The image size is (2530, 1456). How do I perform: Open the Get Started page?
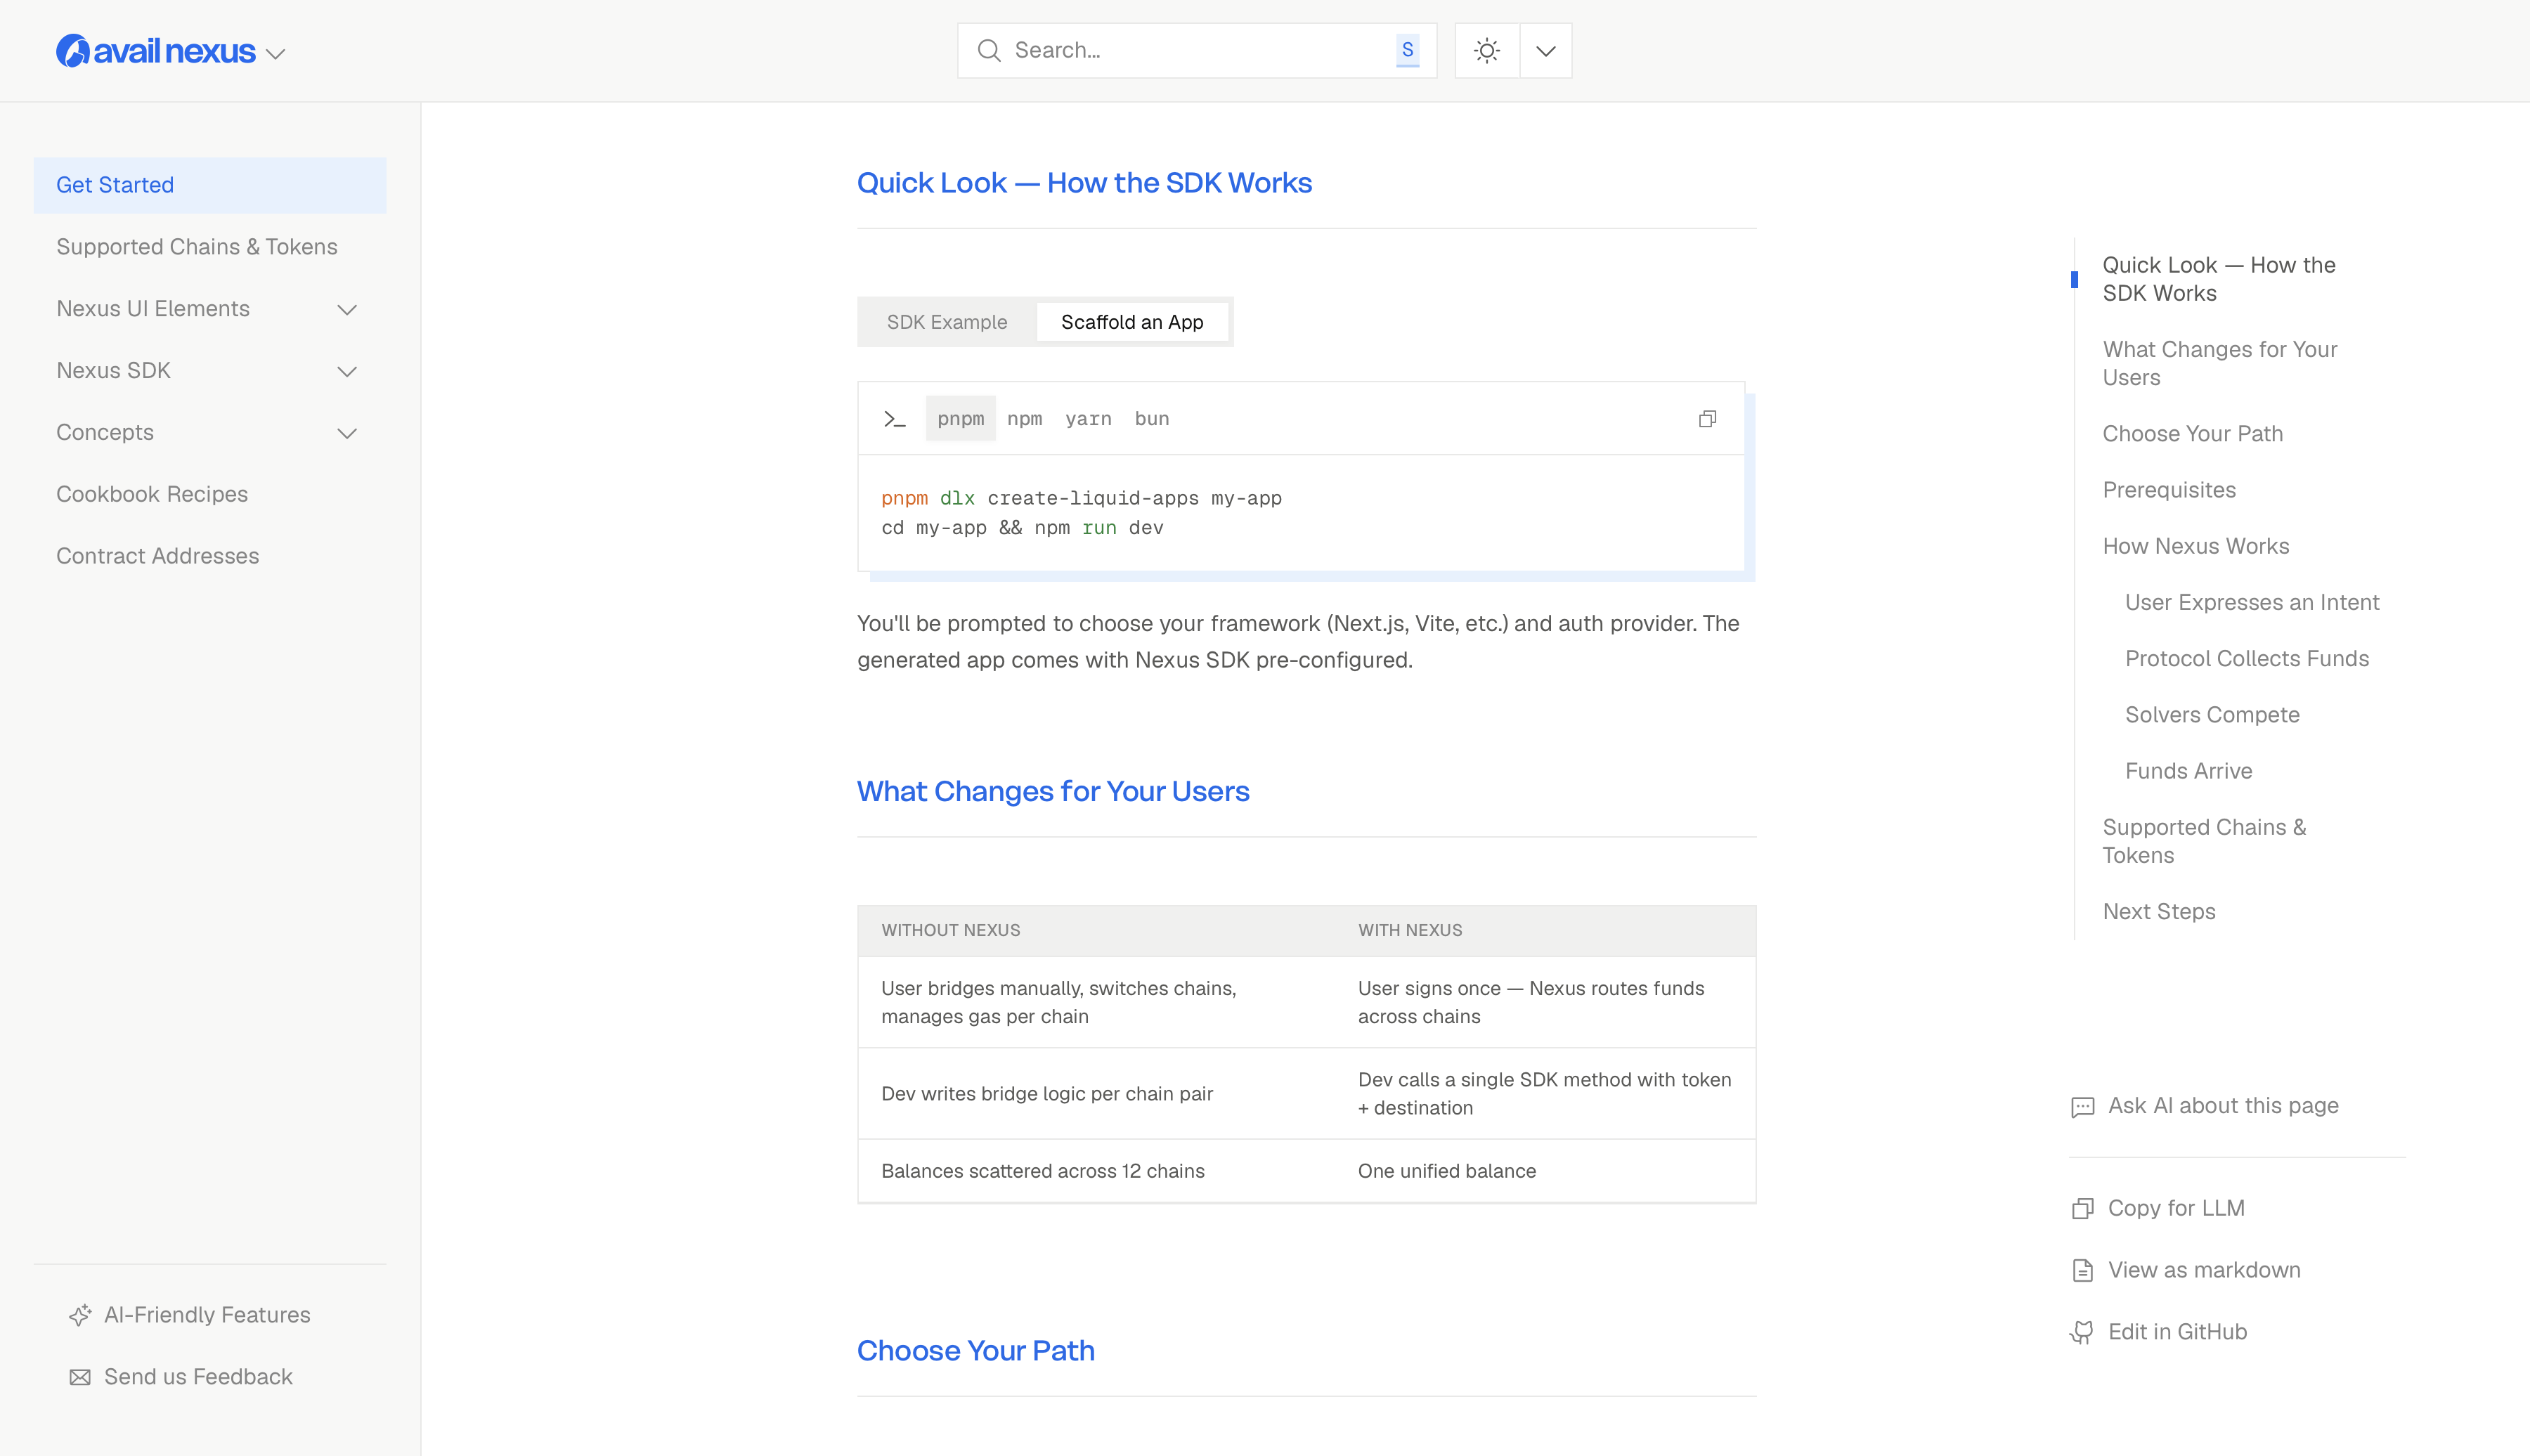tap(210, 185)
